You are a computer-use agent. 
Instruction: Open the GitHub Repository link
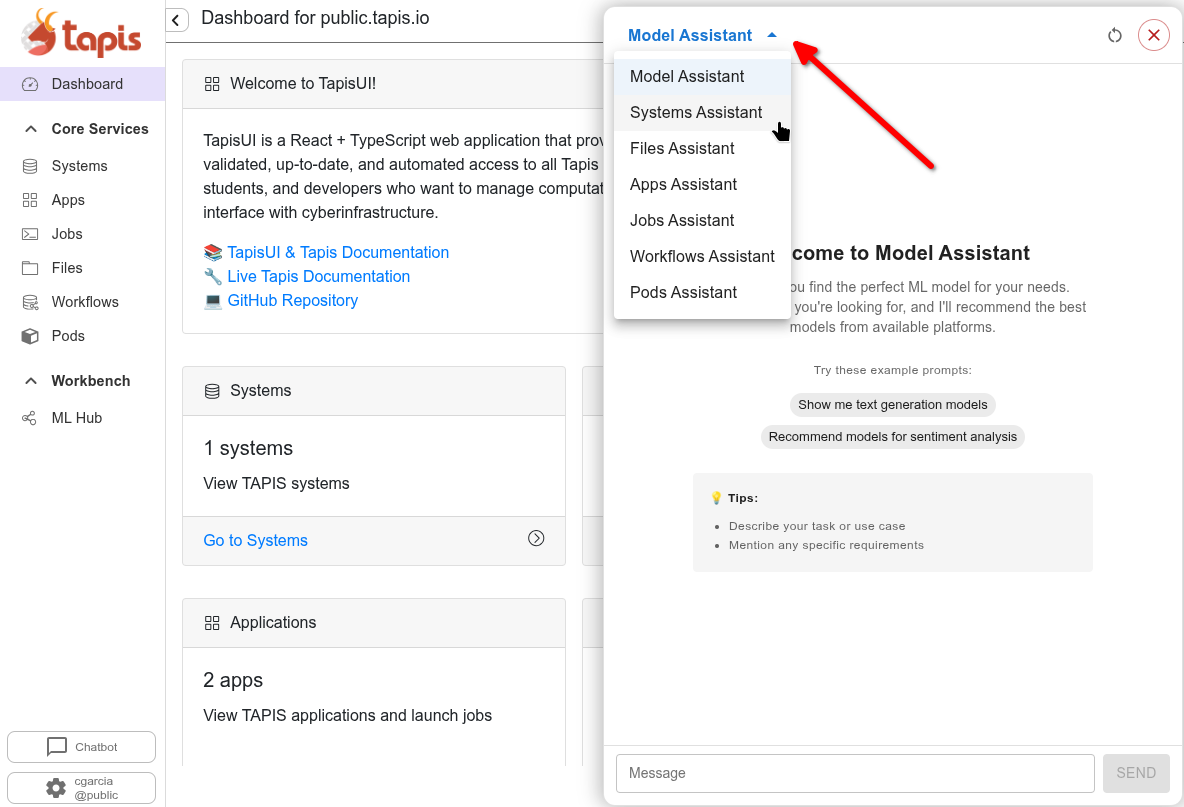pyautogui.click(x=292, y=300)
